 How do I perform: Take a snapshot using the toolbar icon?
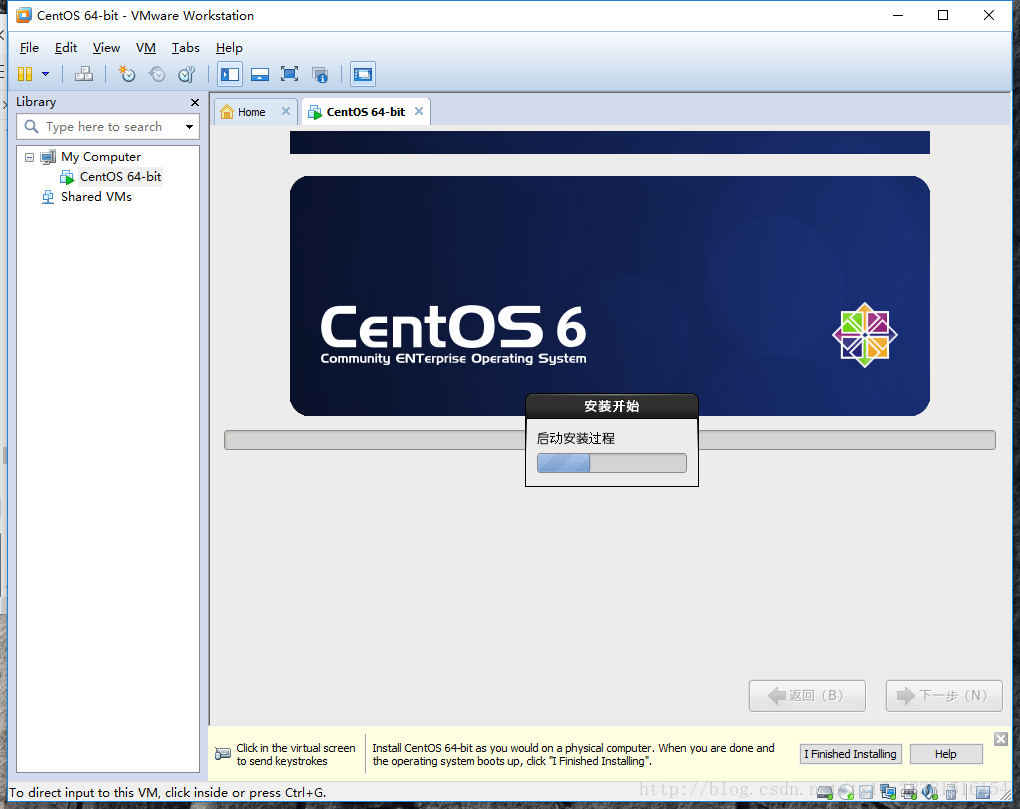[127, 74]
